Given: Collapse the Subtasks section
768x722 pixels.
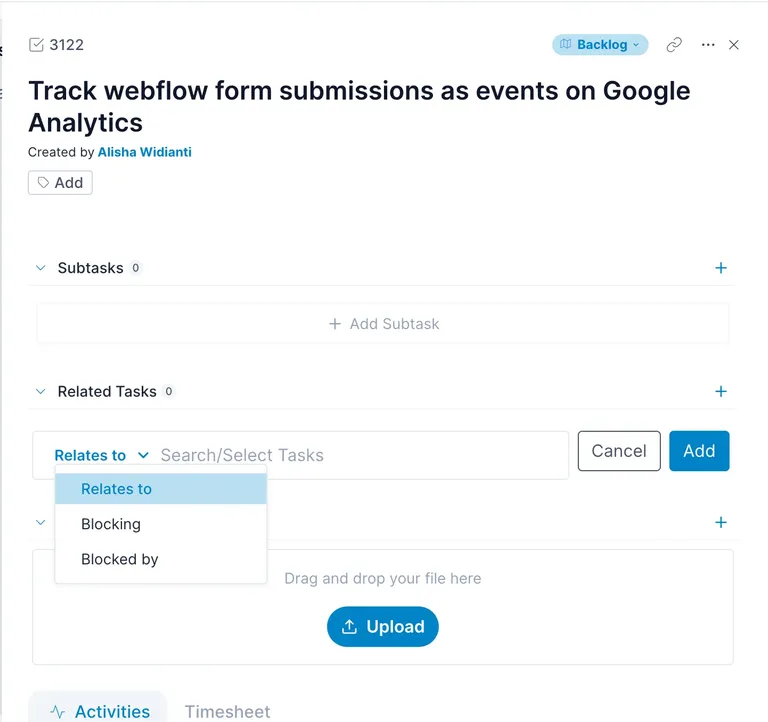Looking at the screenshot, I should tap(41, 268).
